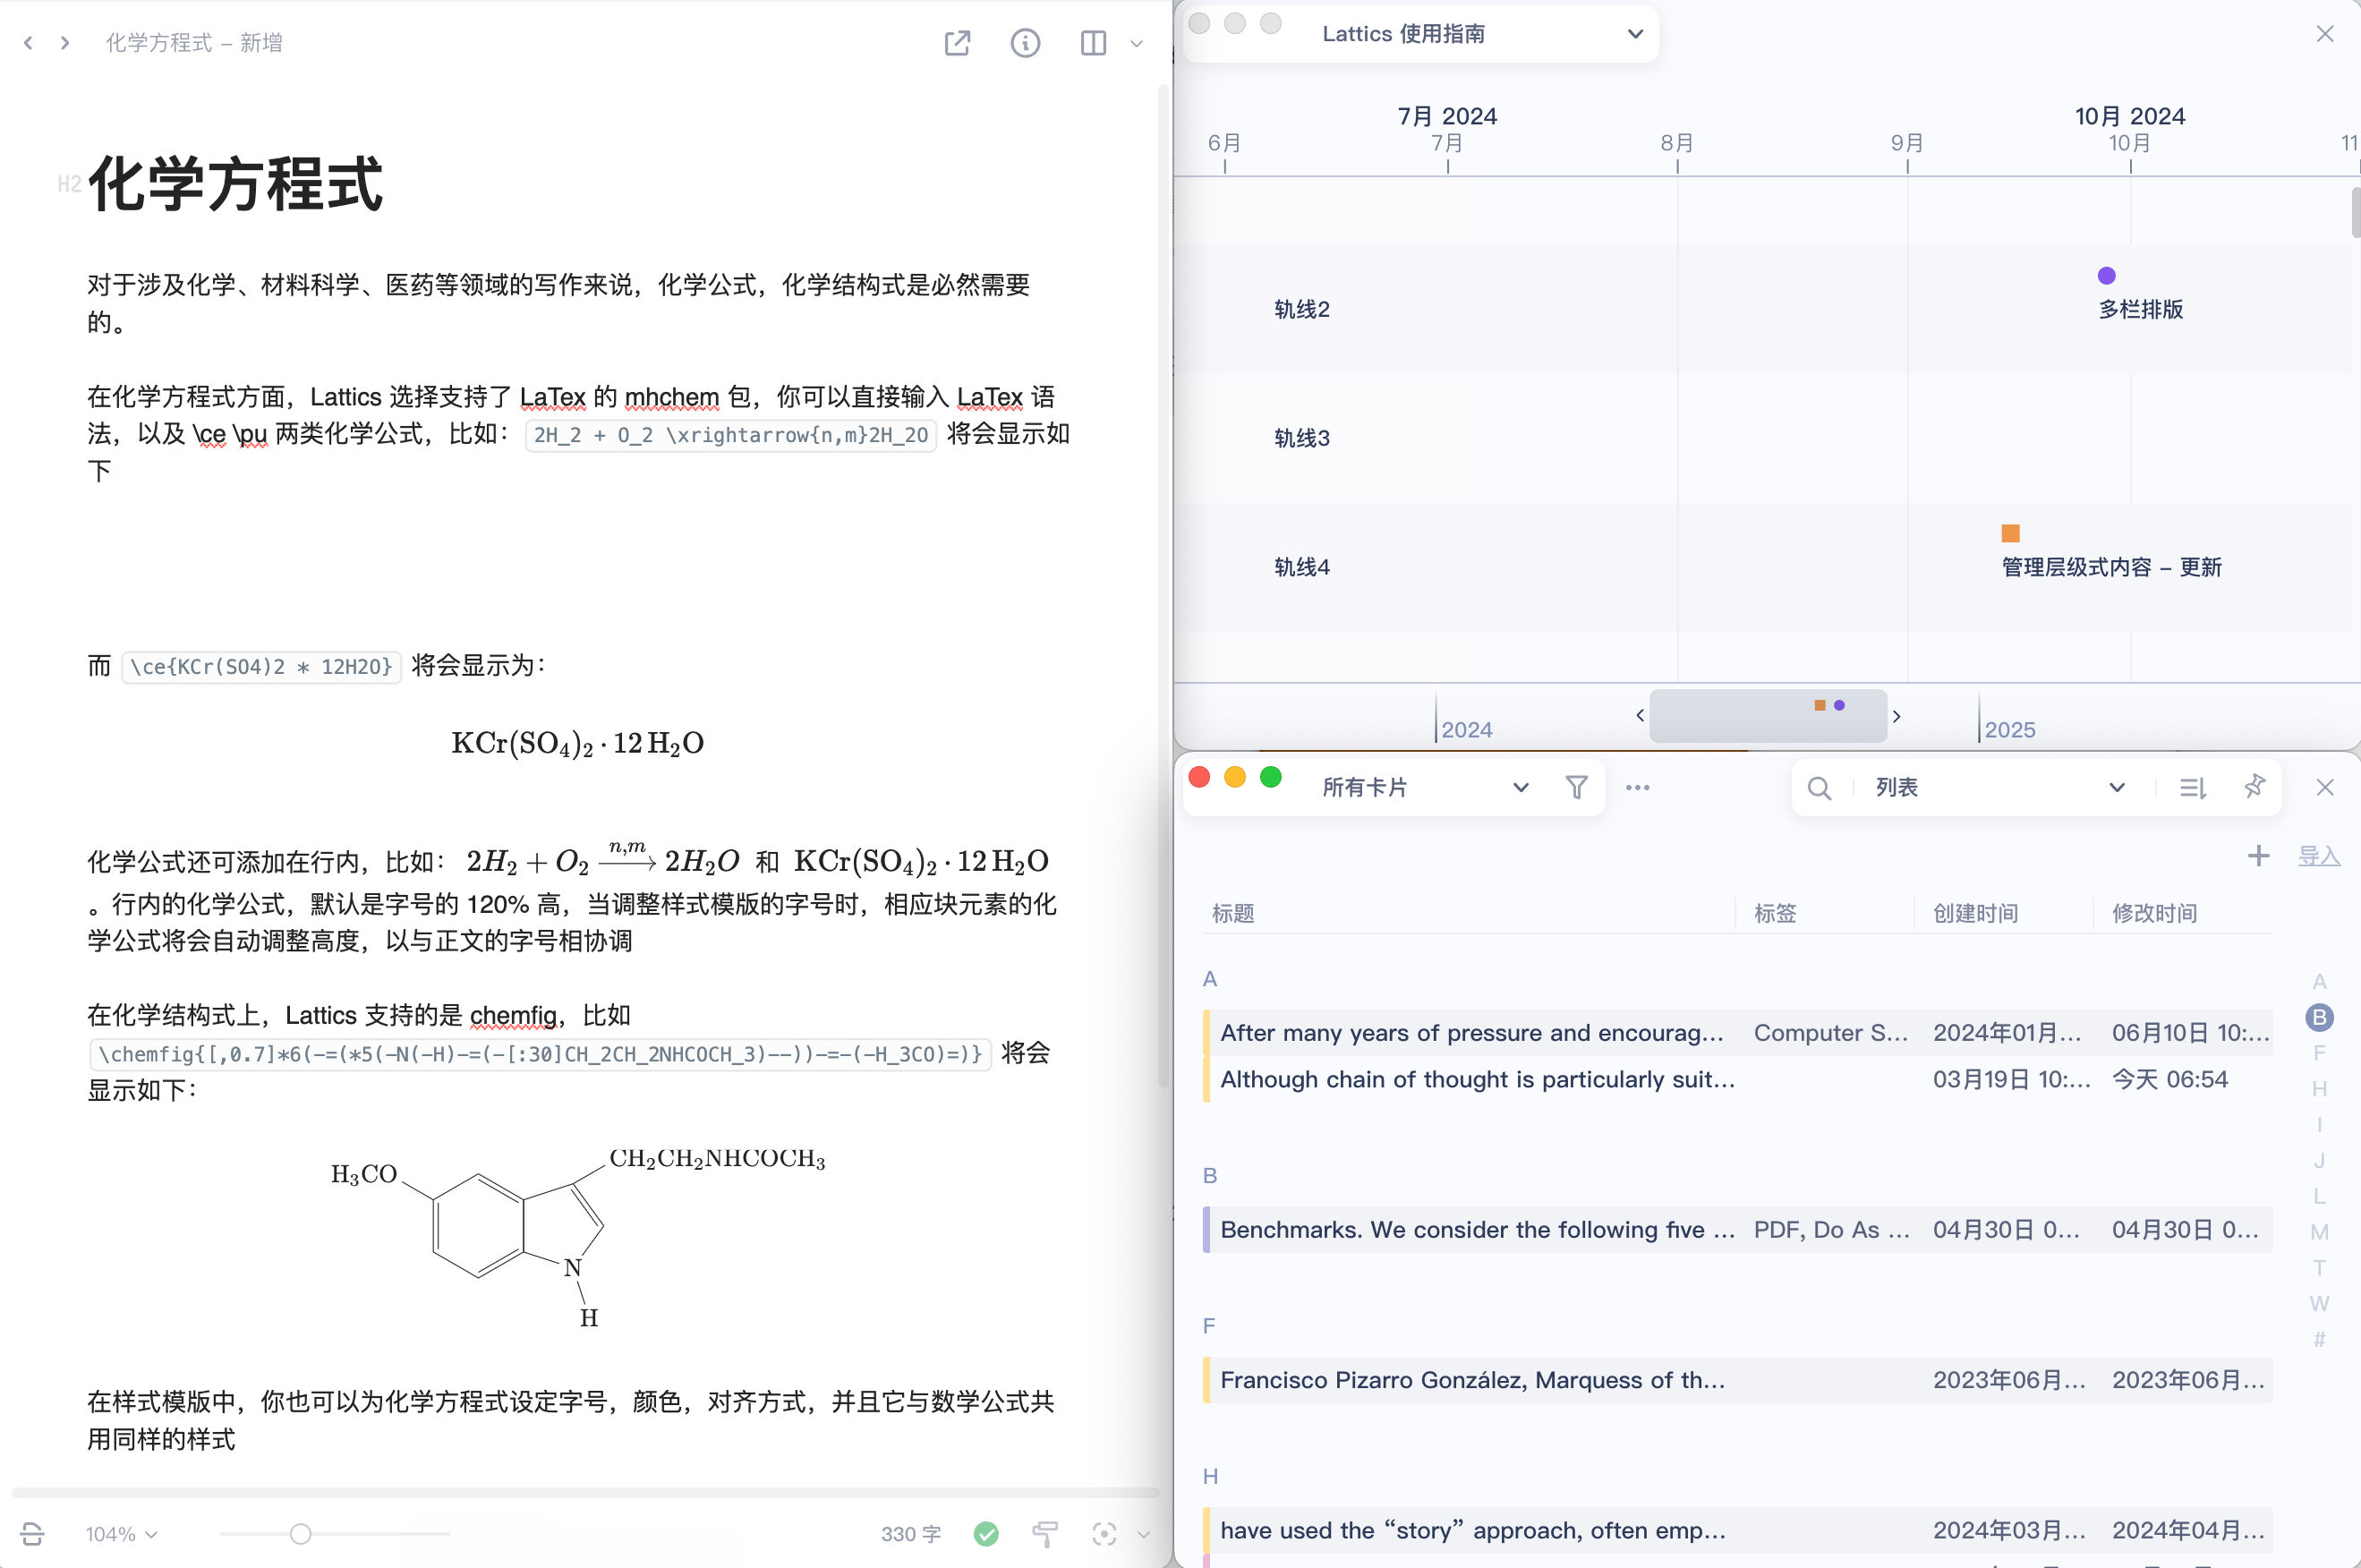Sort by 创建时间 column header

click(x=1975, y=913)
